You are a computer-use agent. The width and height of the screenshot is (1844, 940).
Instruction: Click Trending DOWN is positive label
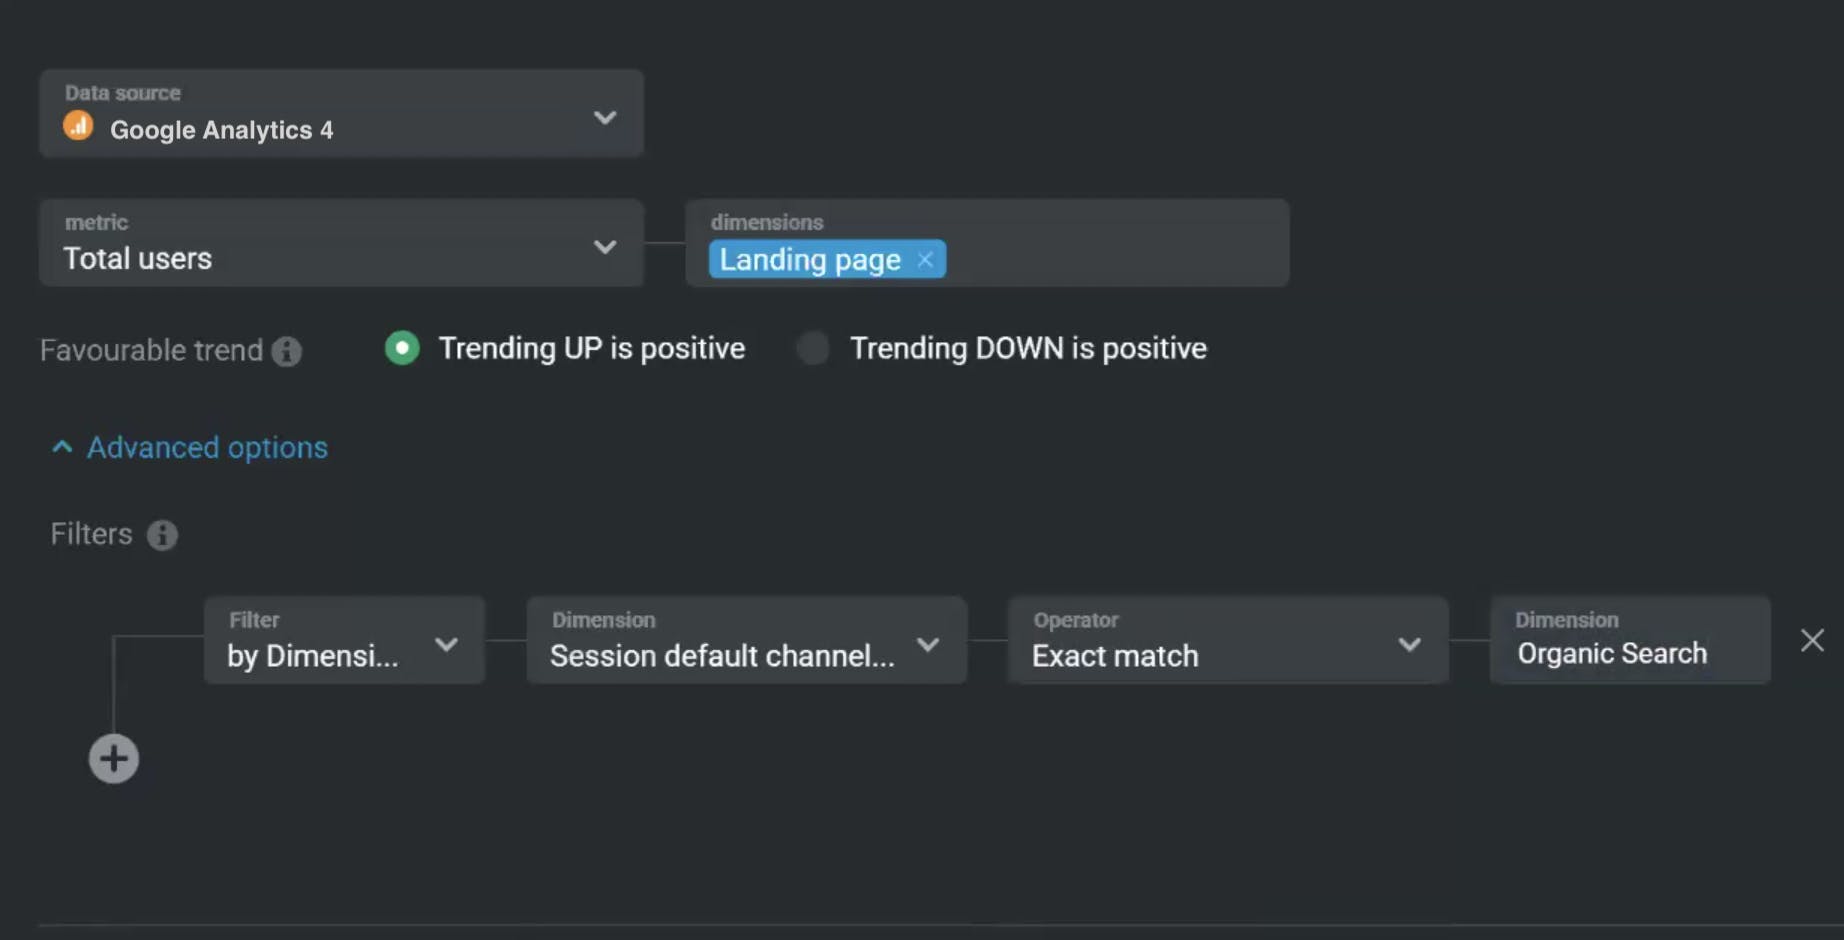tap(1028, 348)
